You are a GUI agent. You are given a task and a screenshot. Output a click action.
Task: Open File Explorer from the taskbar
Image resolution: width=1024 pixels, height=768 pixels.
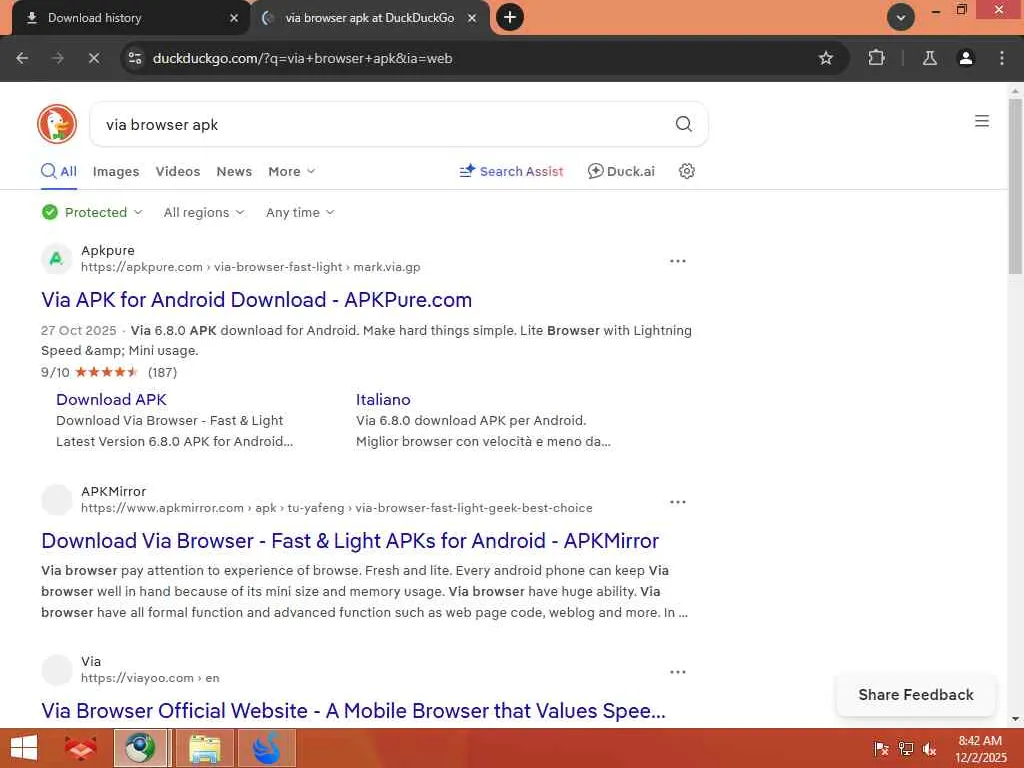204,748
